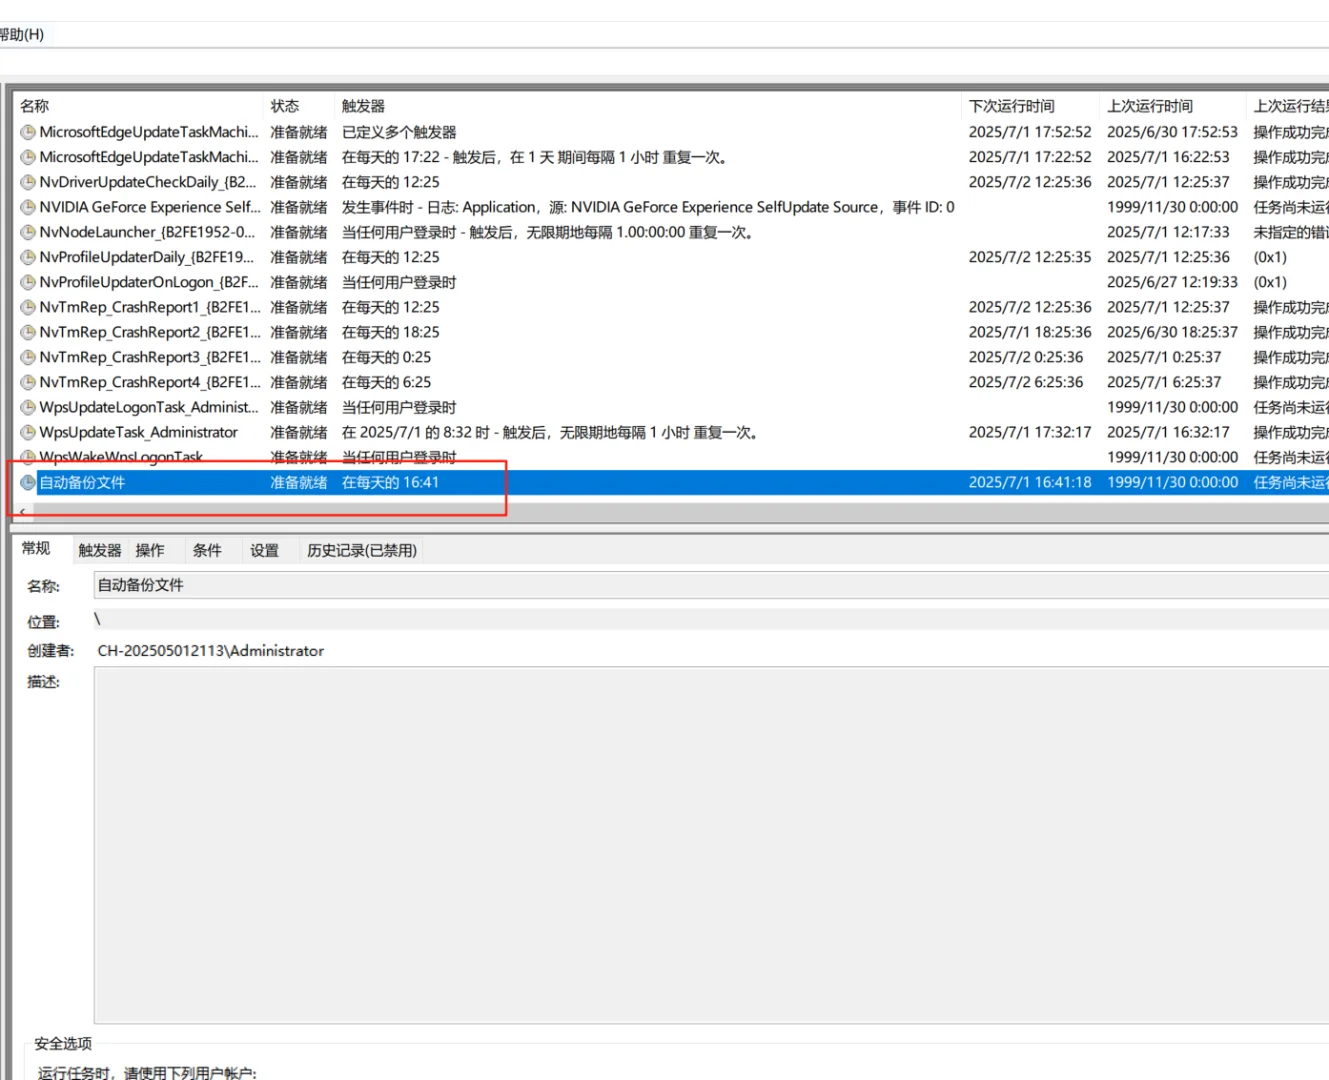Click the last run time 2025/6/30 17:52:53

click(1172, 132)
